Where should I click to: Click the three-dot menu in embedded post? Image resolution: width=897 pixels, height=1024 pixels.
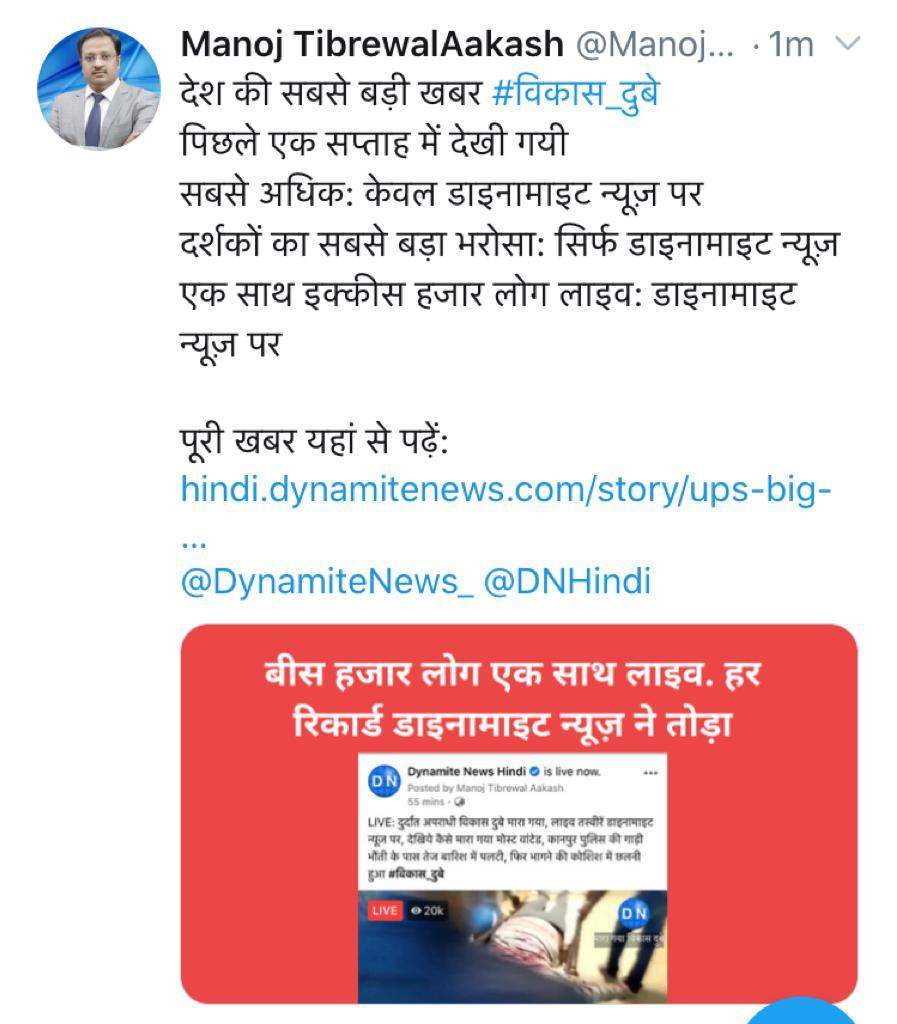(650, 773)
